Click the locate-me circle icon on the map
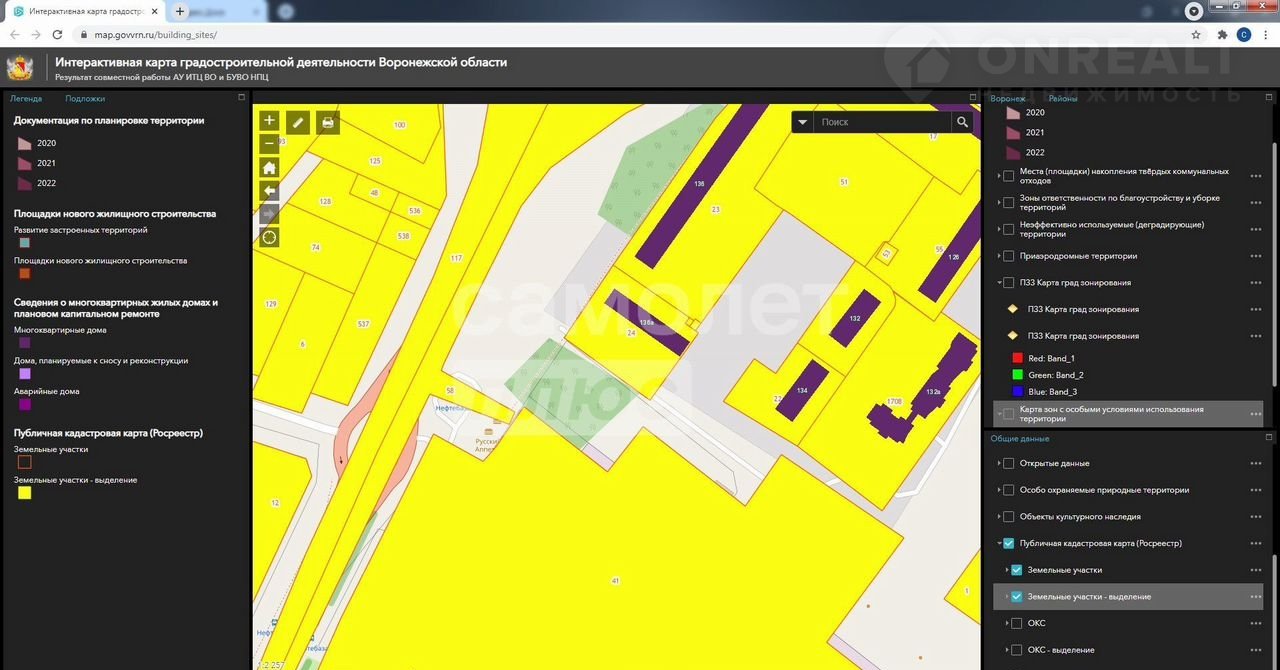The image size is (1280, 670). click(x=269, y=238)
